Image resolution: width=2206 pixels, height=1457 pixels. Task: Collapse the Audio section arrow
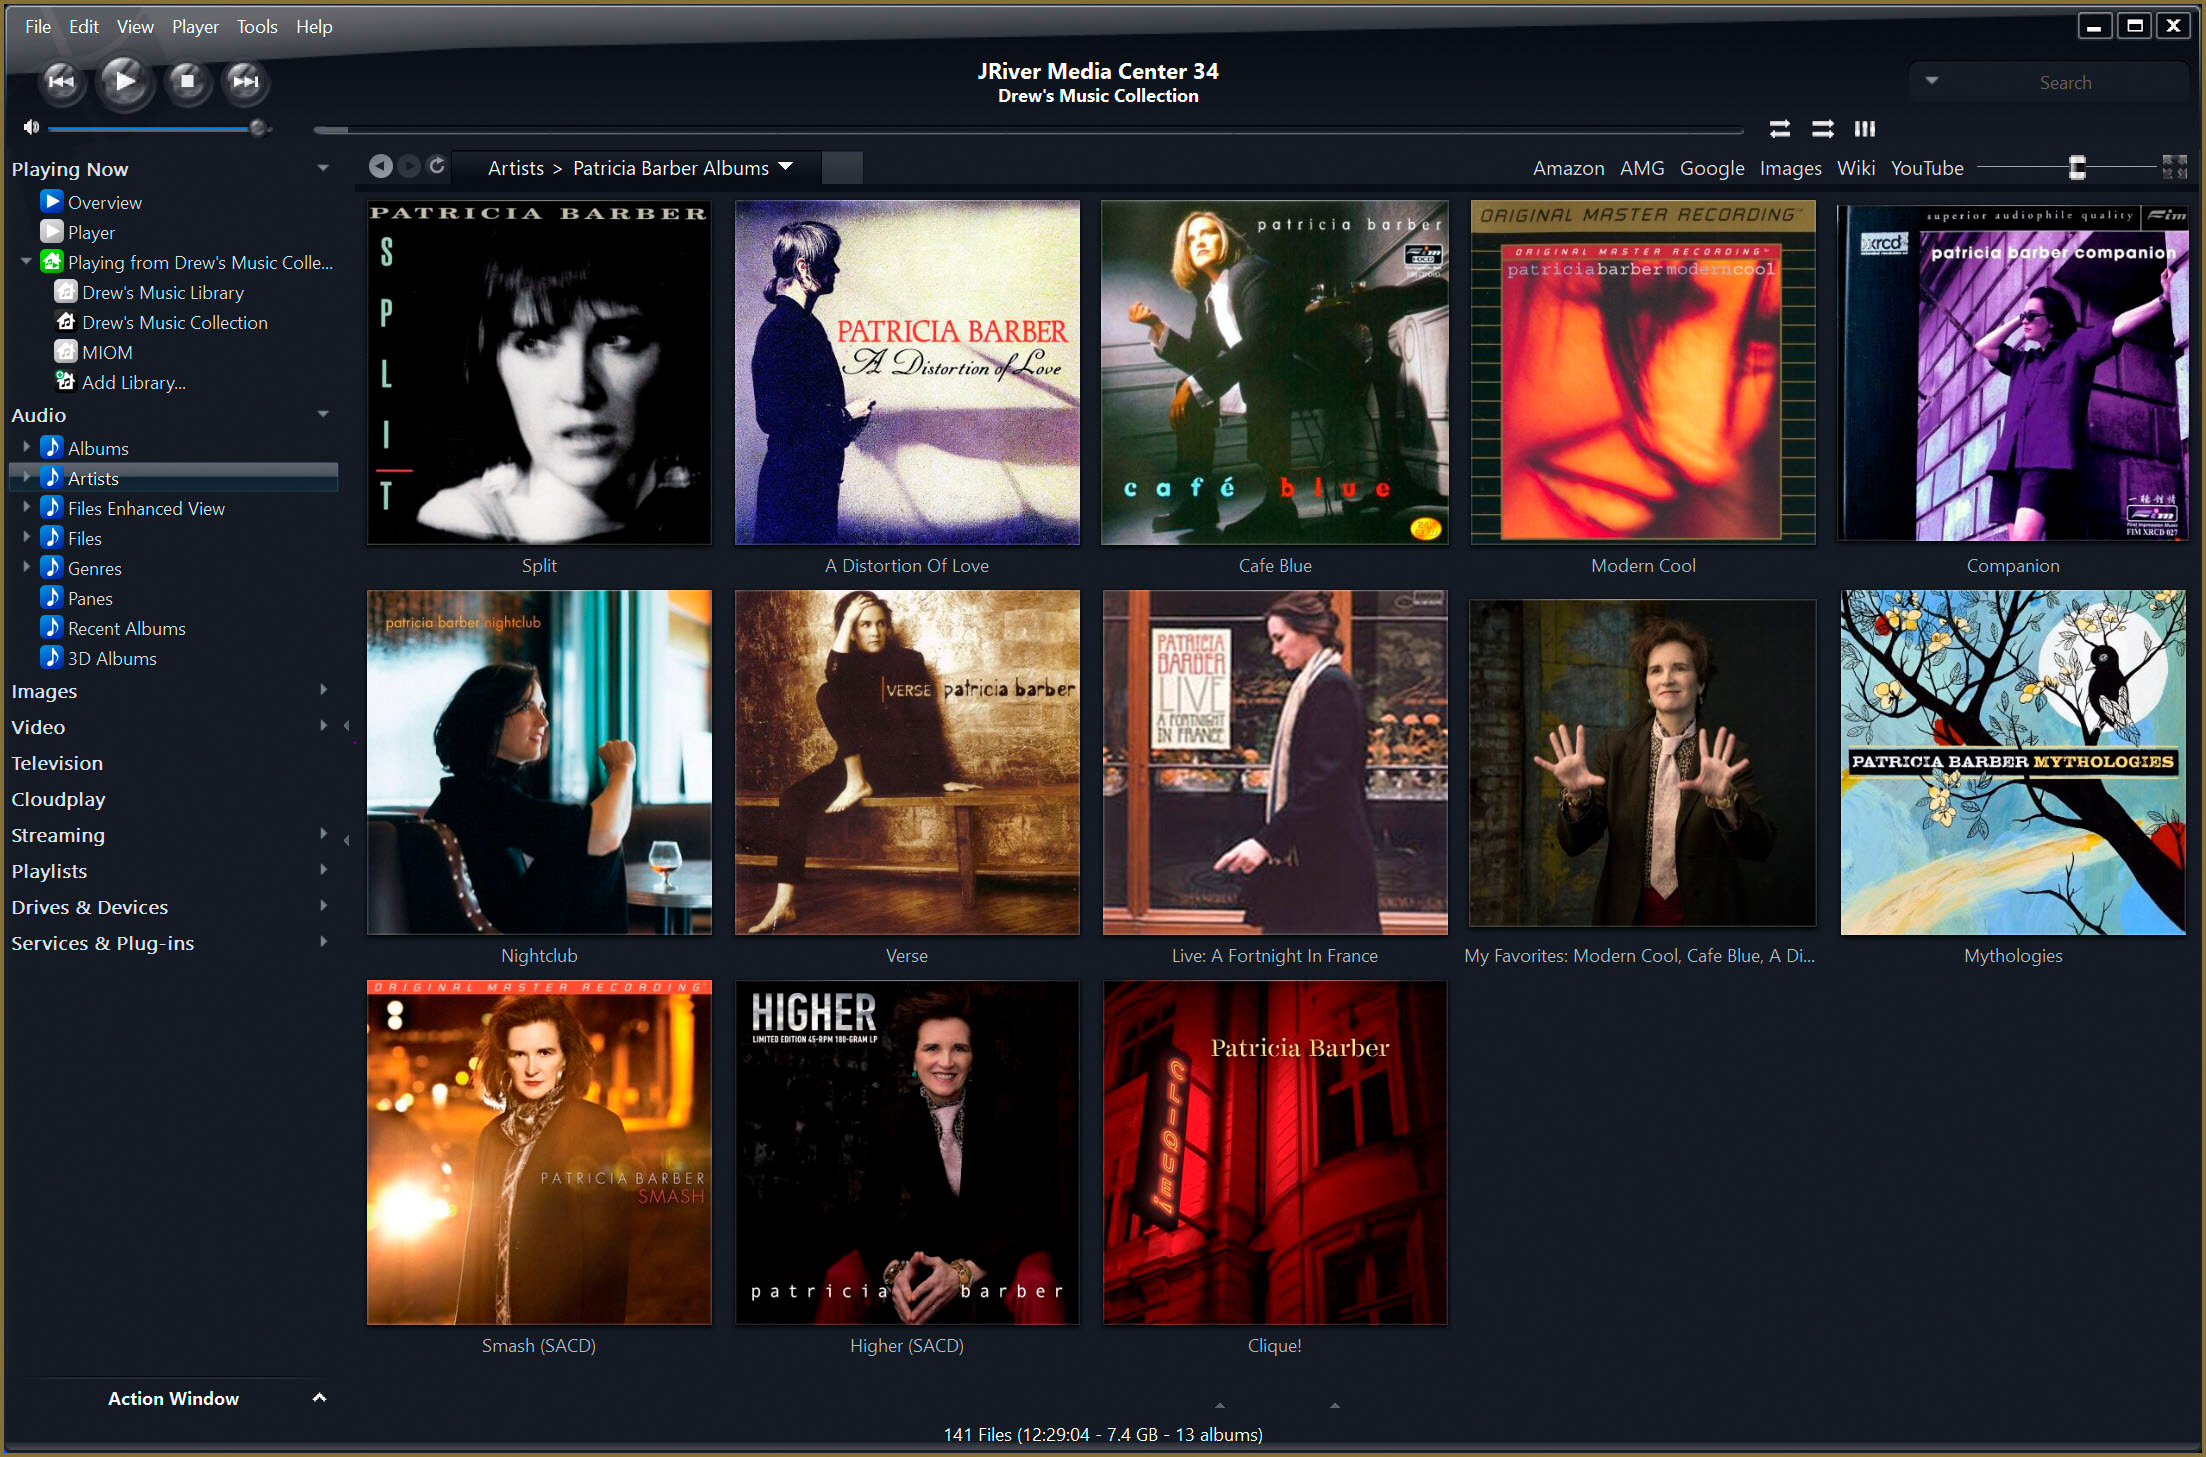tap(323, 414)
